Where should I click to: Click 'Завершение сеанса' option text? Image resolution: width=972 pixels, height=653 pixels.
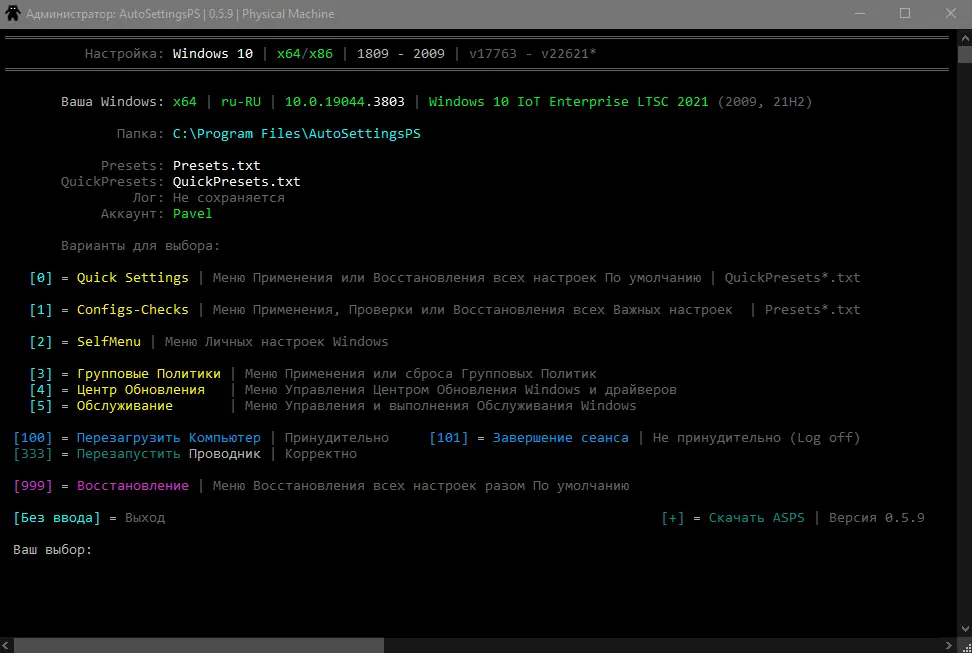[x=560, y=438]
